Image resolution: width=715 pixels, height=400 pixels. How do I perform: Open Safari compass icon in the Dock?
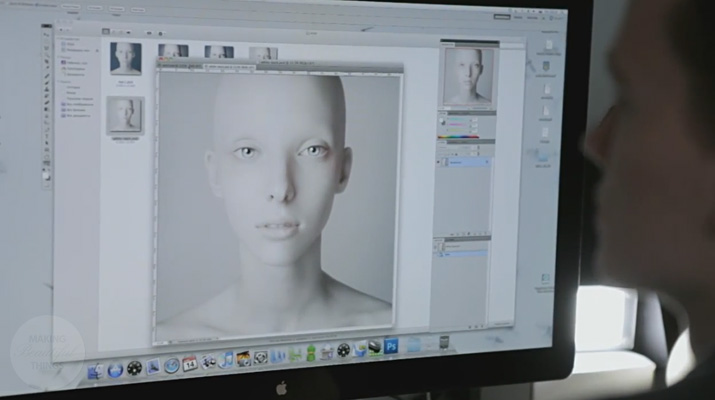[171, 365]
